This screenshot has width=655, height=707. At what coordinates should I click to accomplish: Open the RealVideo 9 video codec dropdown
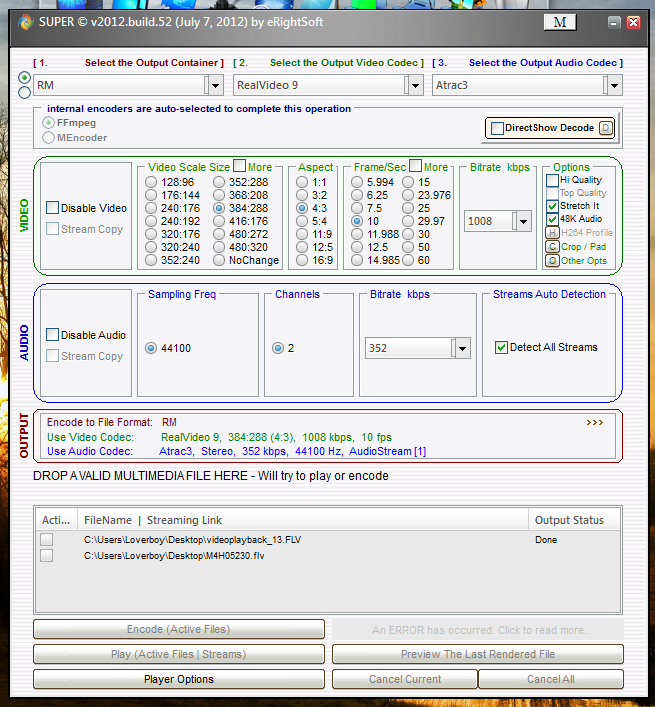[413, 86]
